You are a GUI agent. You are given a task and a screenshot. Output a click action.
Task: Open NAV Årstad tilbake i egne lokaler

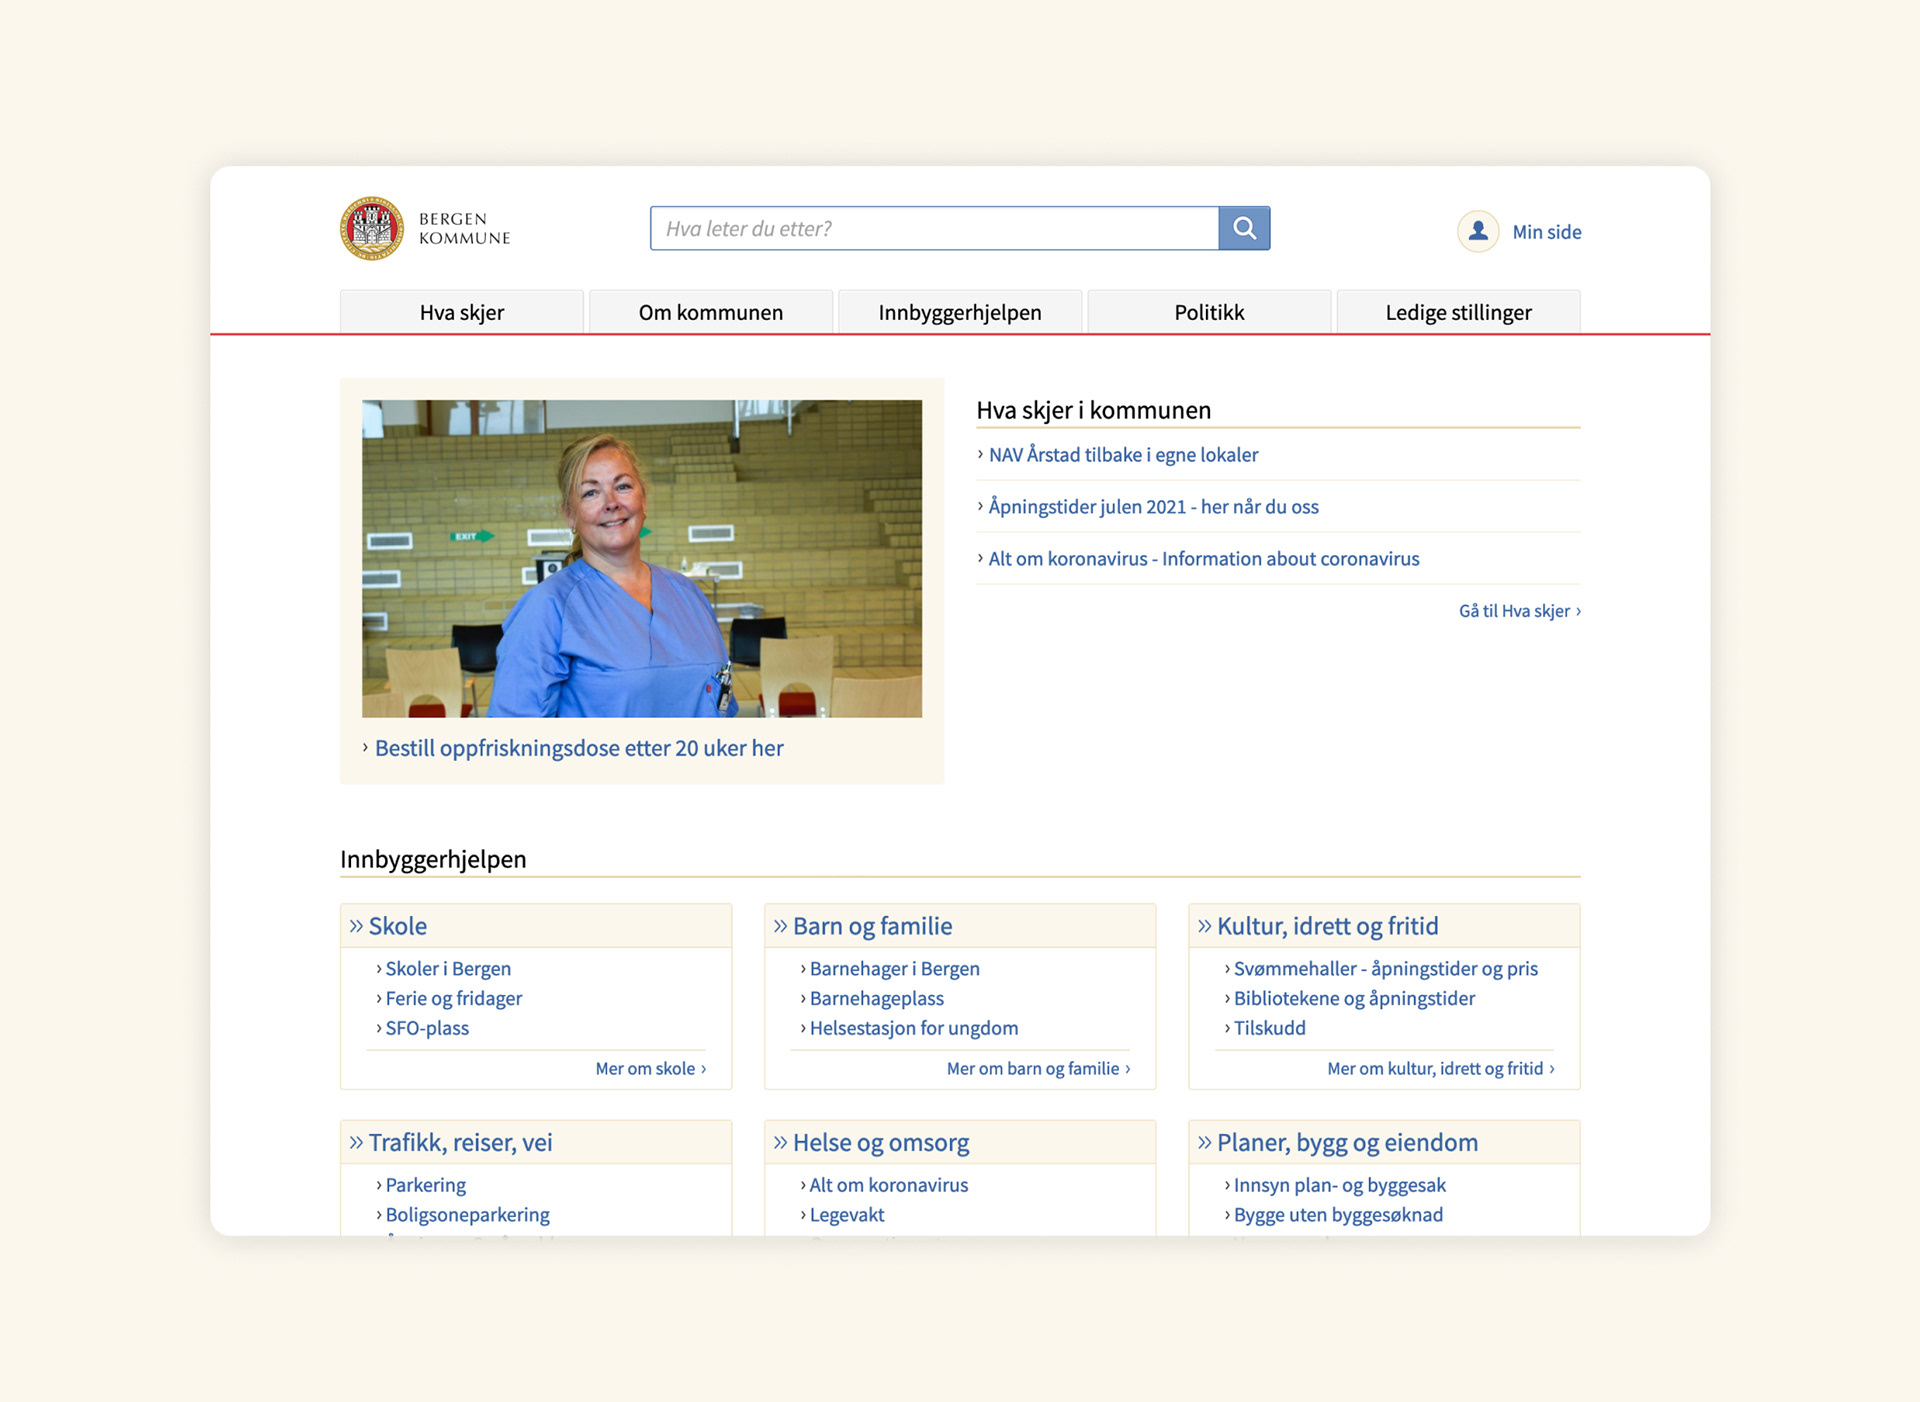[x=1123, y=455]
